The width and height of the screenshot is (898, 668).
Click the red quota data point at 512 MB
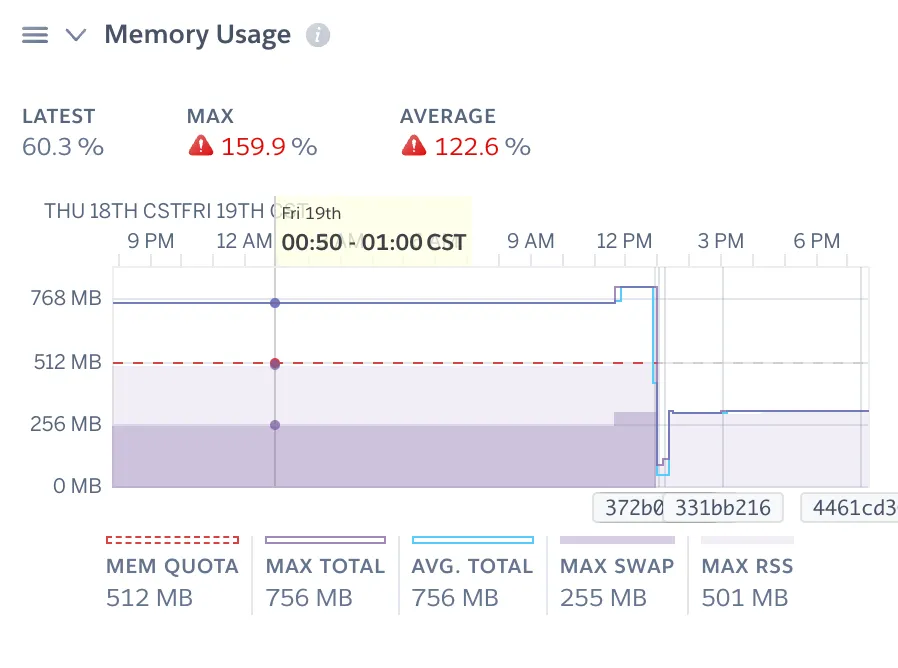pyautogui.click(x=275, y=363)
